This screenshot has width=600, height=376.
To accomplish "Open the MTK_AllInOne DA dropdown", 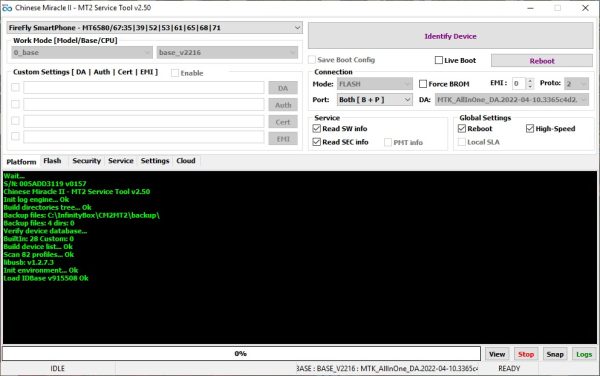I will point(512,100).
